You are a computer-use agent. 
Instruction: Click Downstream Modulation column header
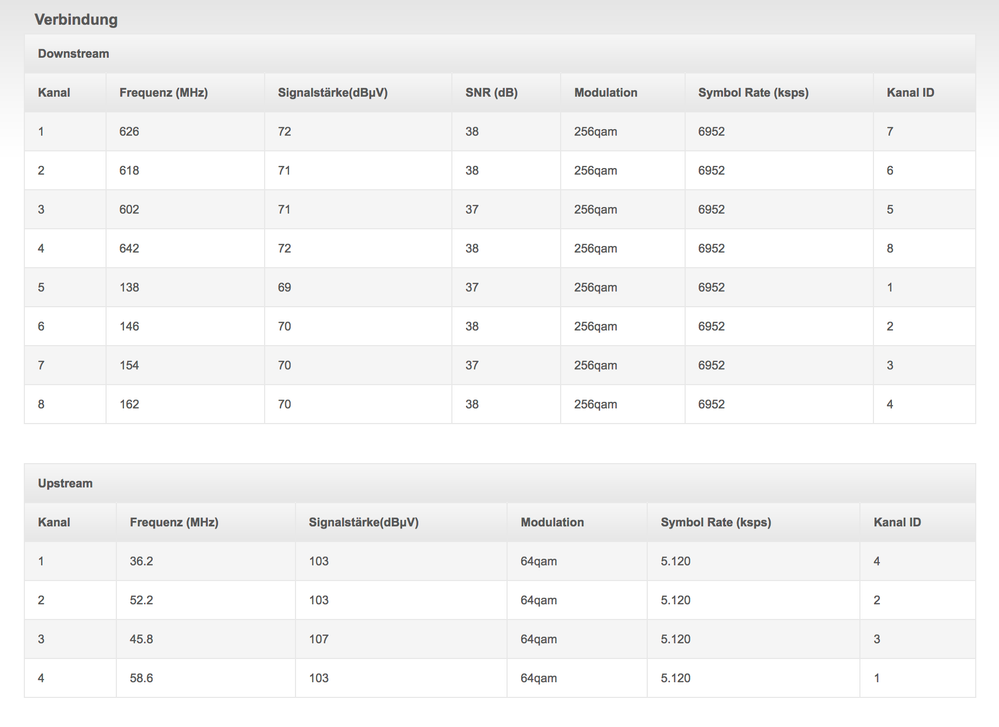605,92
